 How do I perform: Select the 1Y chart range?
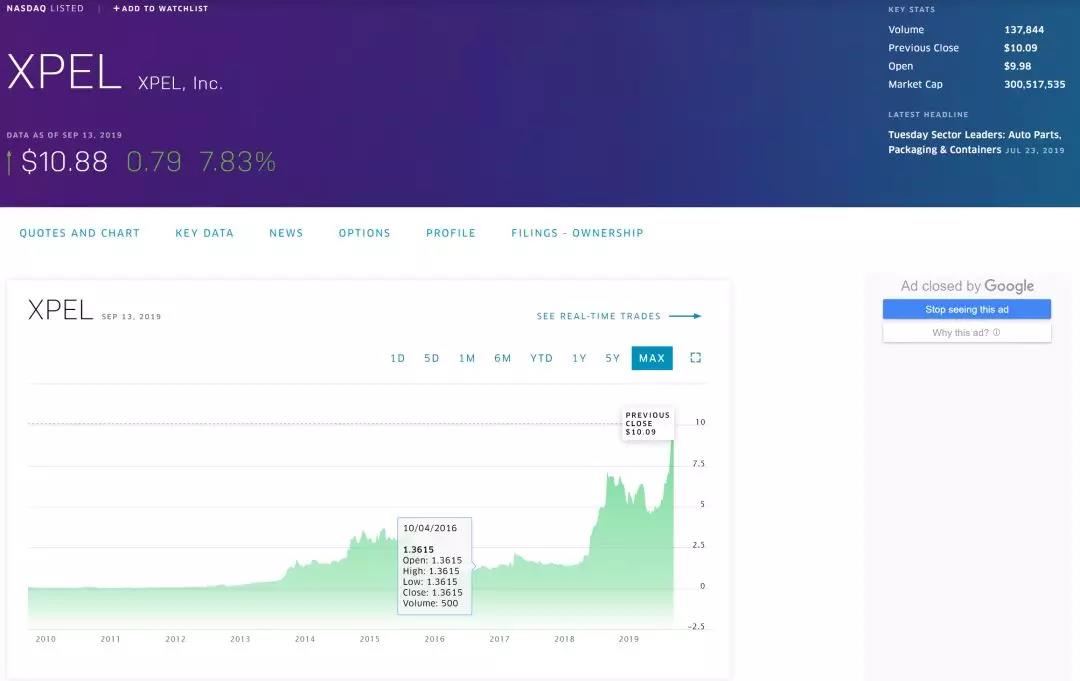point(579,358)
